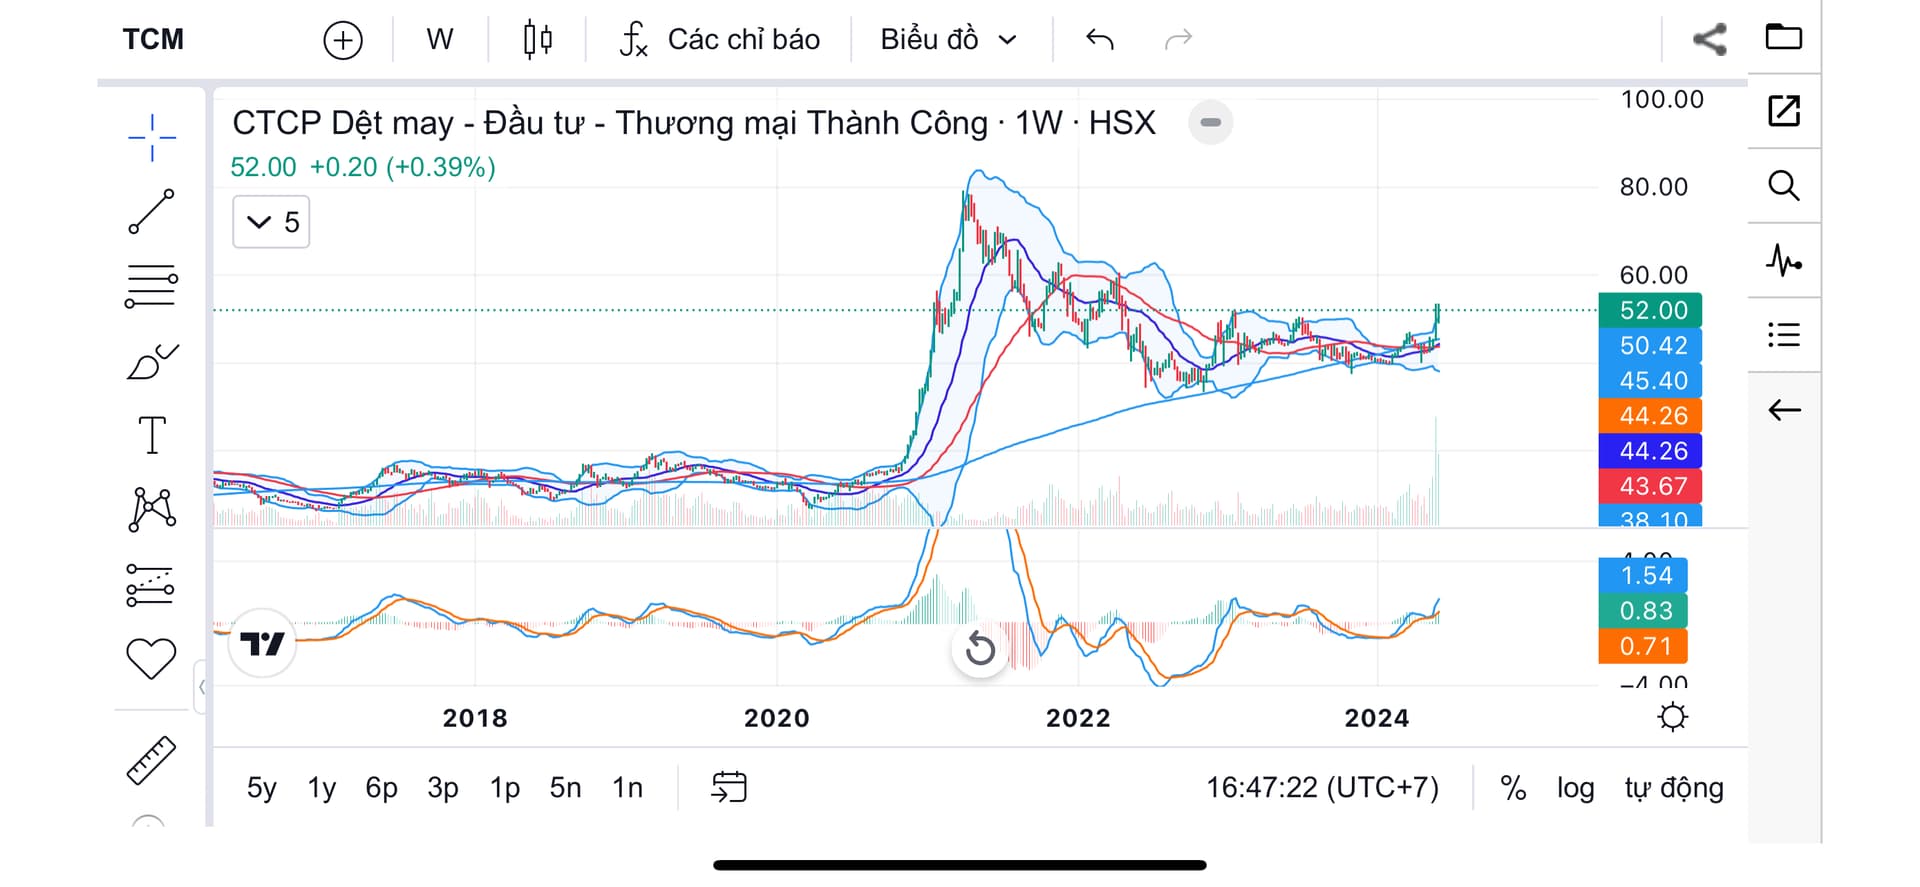Open Các chỉ báo indicators menu
Image resolution: width=1920 pixels, height=887 pixels.
pyautogui.click(x=720, y=39)
